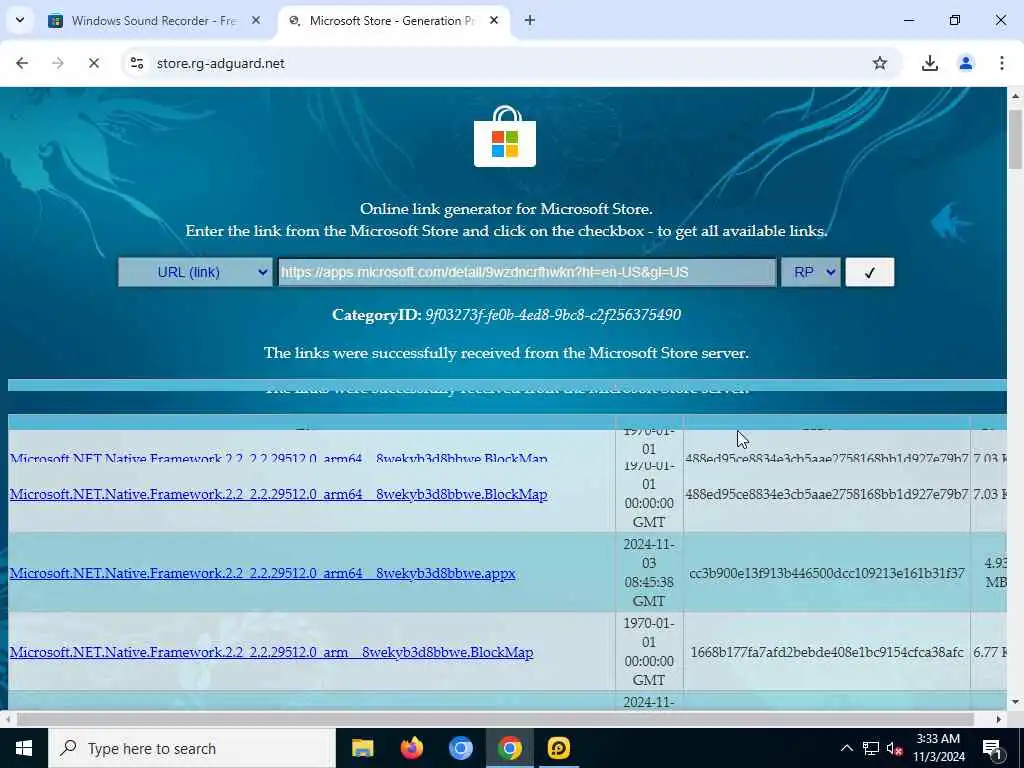Open the arm64 BlockMap download link
The width and height of the screenshot is (1024, 768).
278,494
